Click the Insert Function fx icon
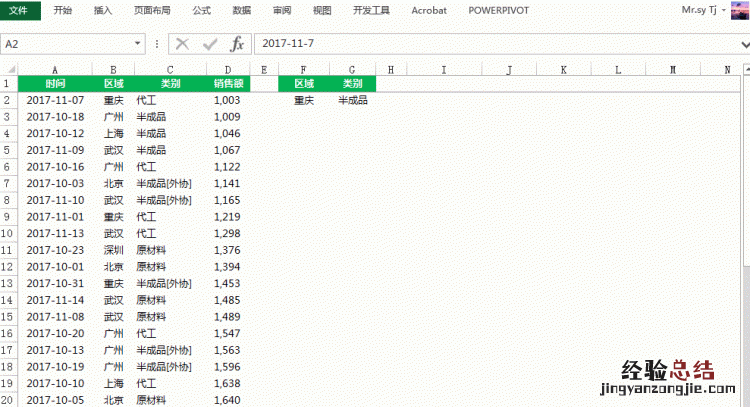The height and width of the screenshot is (407, 750). point(237,44)
